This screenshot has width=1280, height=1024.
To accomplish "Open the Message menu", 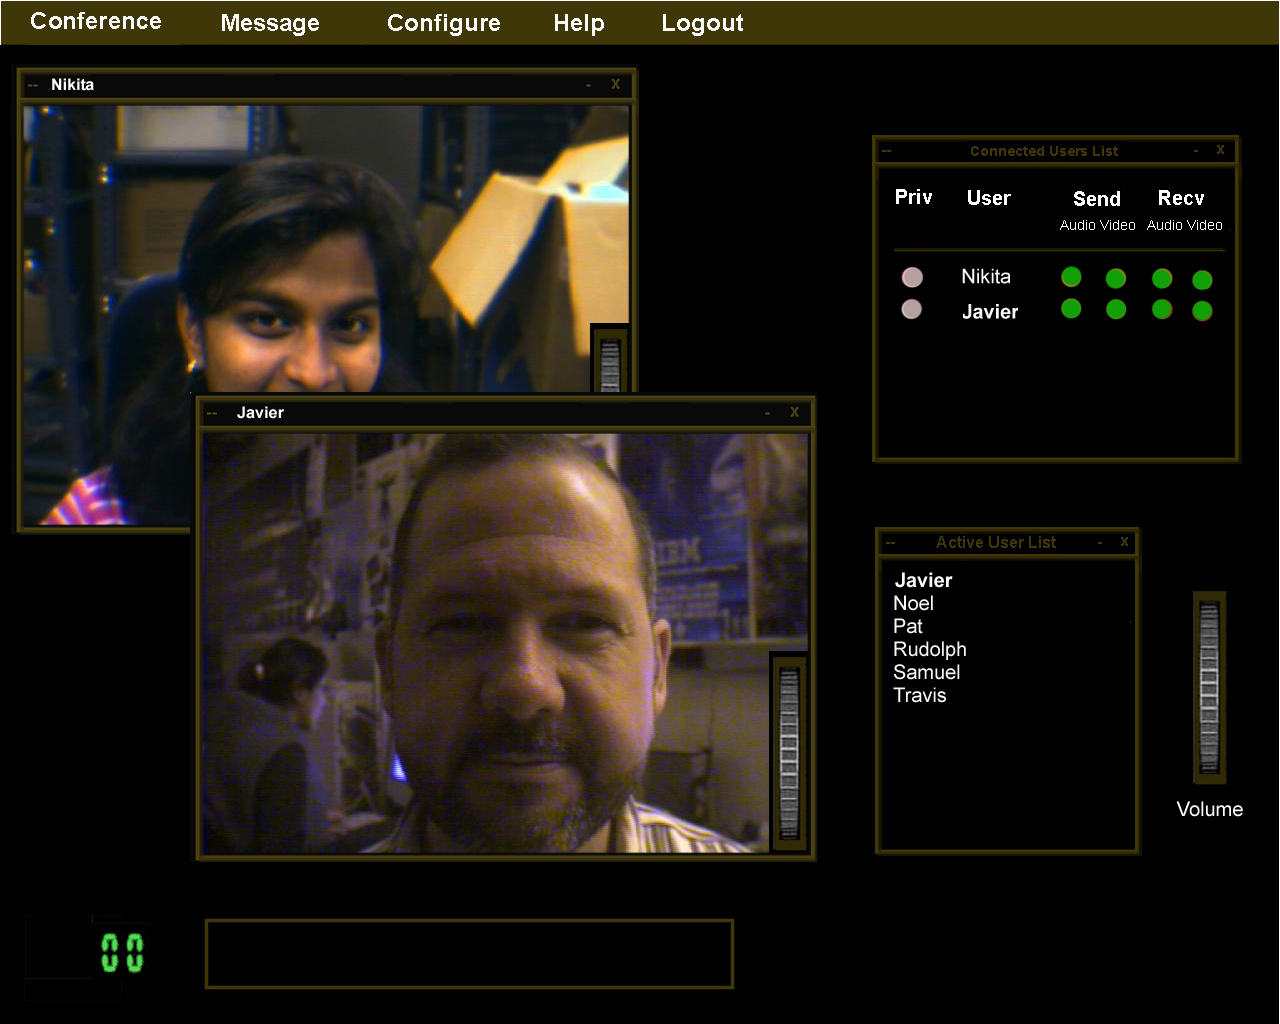I will pos(270,23).
